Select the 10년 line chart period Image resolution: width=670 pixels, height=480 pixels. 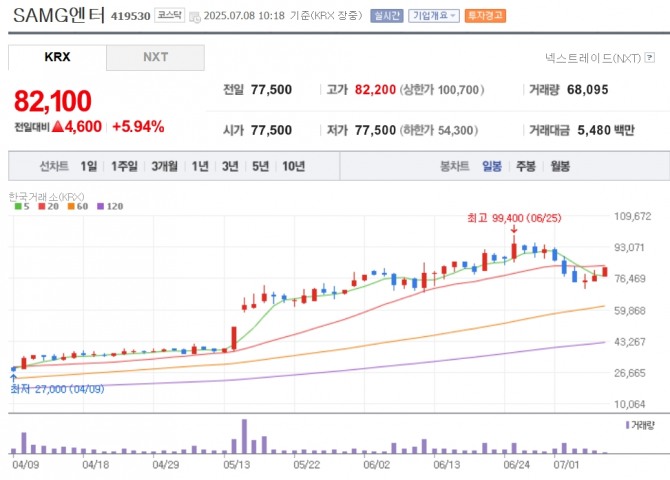[294, 166]
